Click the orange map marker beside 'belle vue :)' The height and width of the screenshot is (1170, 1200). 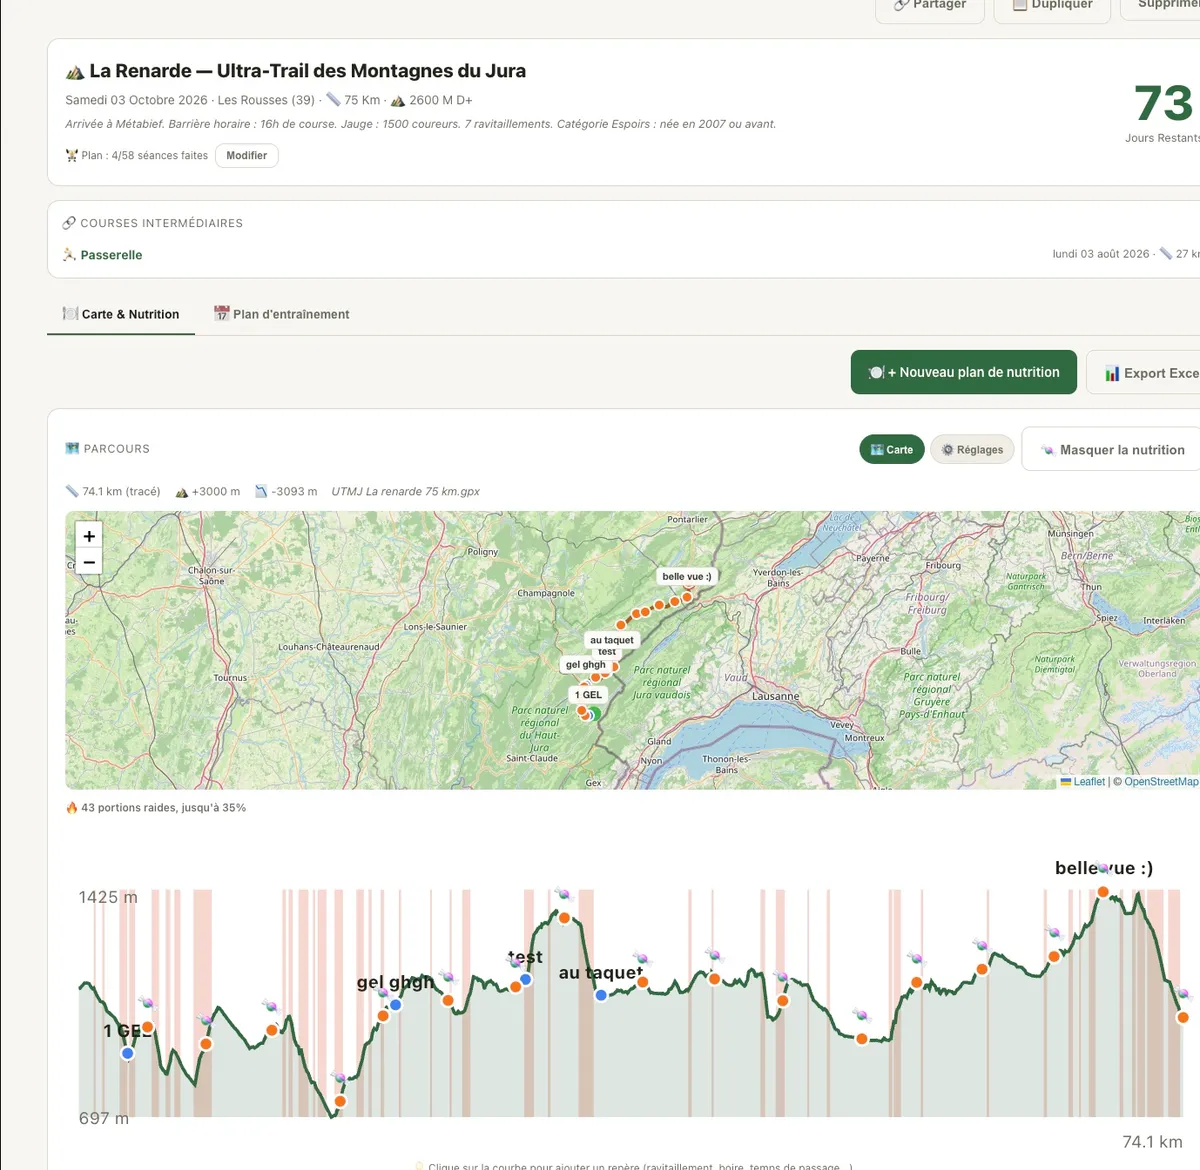(687, 597)
